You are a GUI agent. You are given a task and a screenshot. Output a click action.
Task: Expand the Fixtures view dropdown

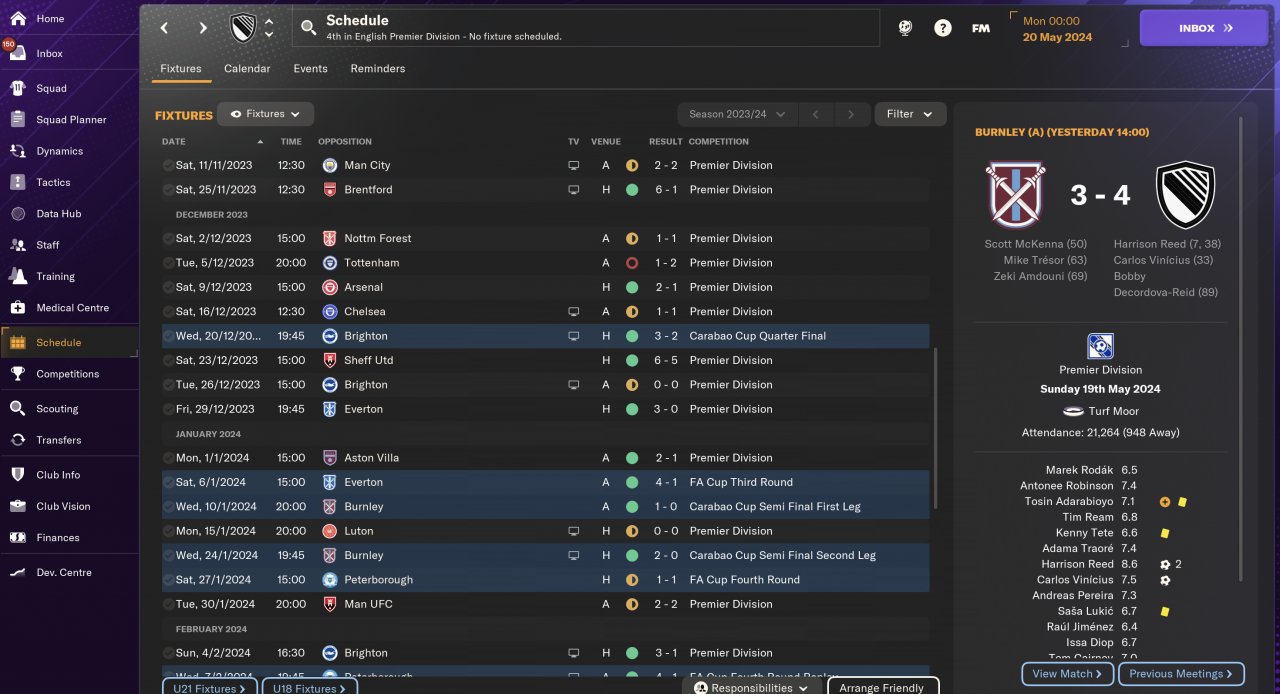pyautogui.click(x=266, y=114)
